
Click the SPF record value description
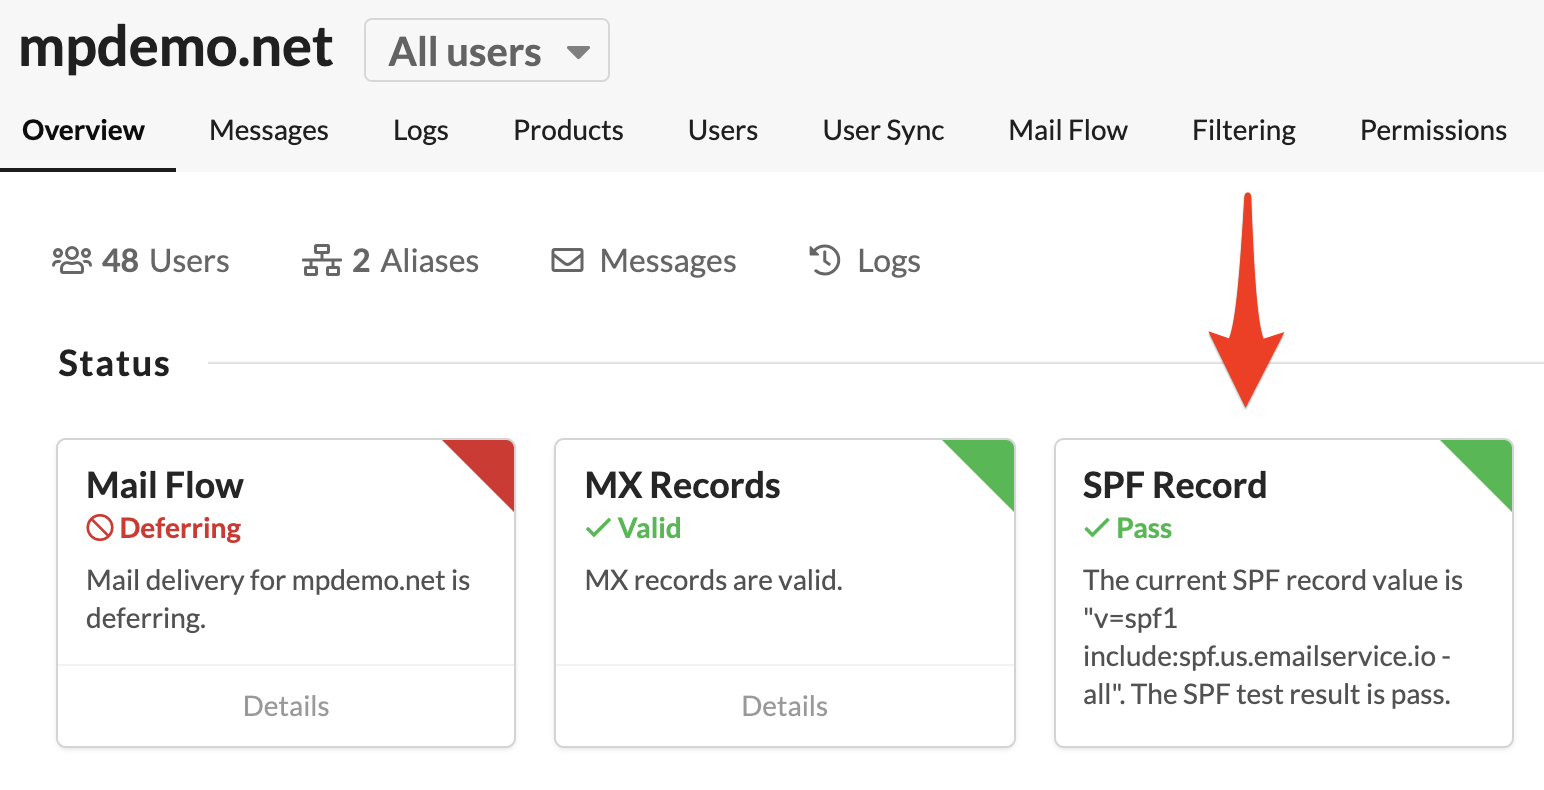(1272, 637)
